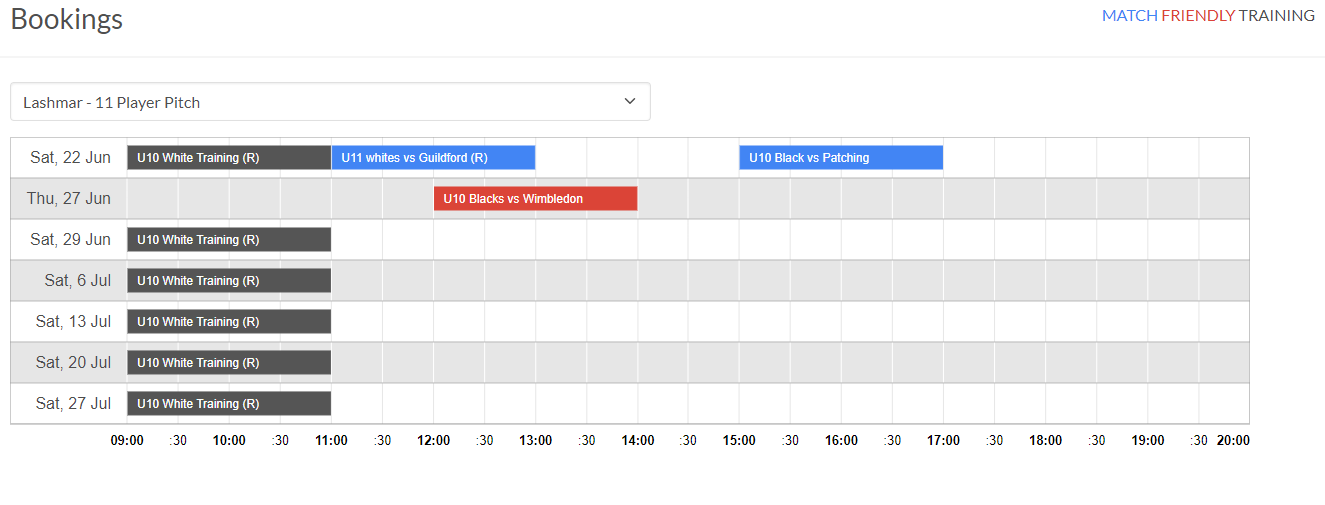The height and width of the screenshot is (505, 1325).
Task: Open U10 White Training on 6 Jul
Action: (x=229, y=281)
